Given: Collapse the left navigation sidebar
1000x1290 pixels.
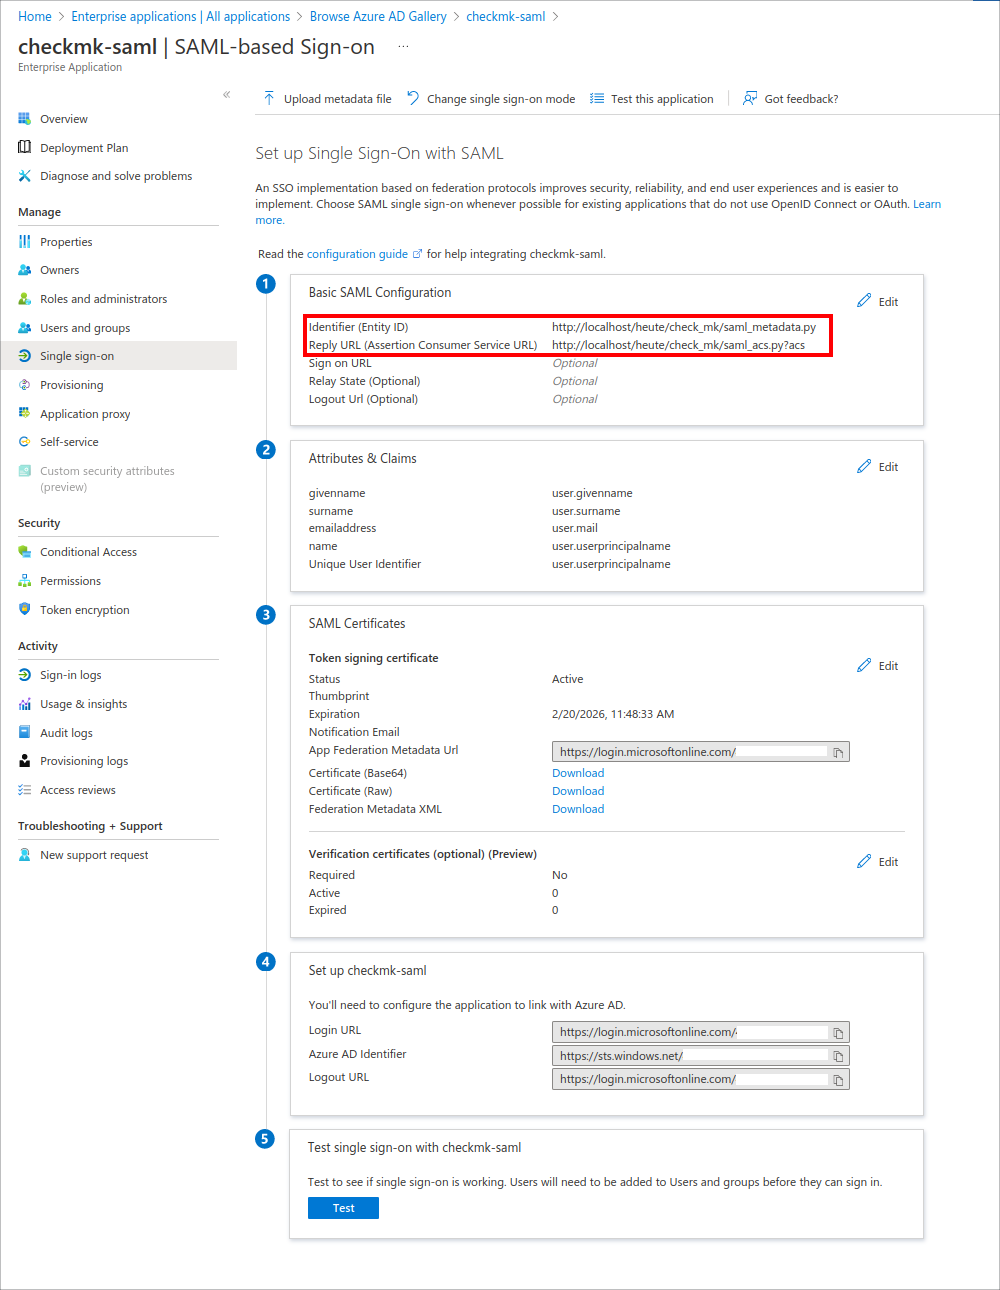Looking at the screenshot, I should click(227, 94).
